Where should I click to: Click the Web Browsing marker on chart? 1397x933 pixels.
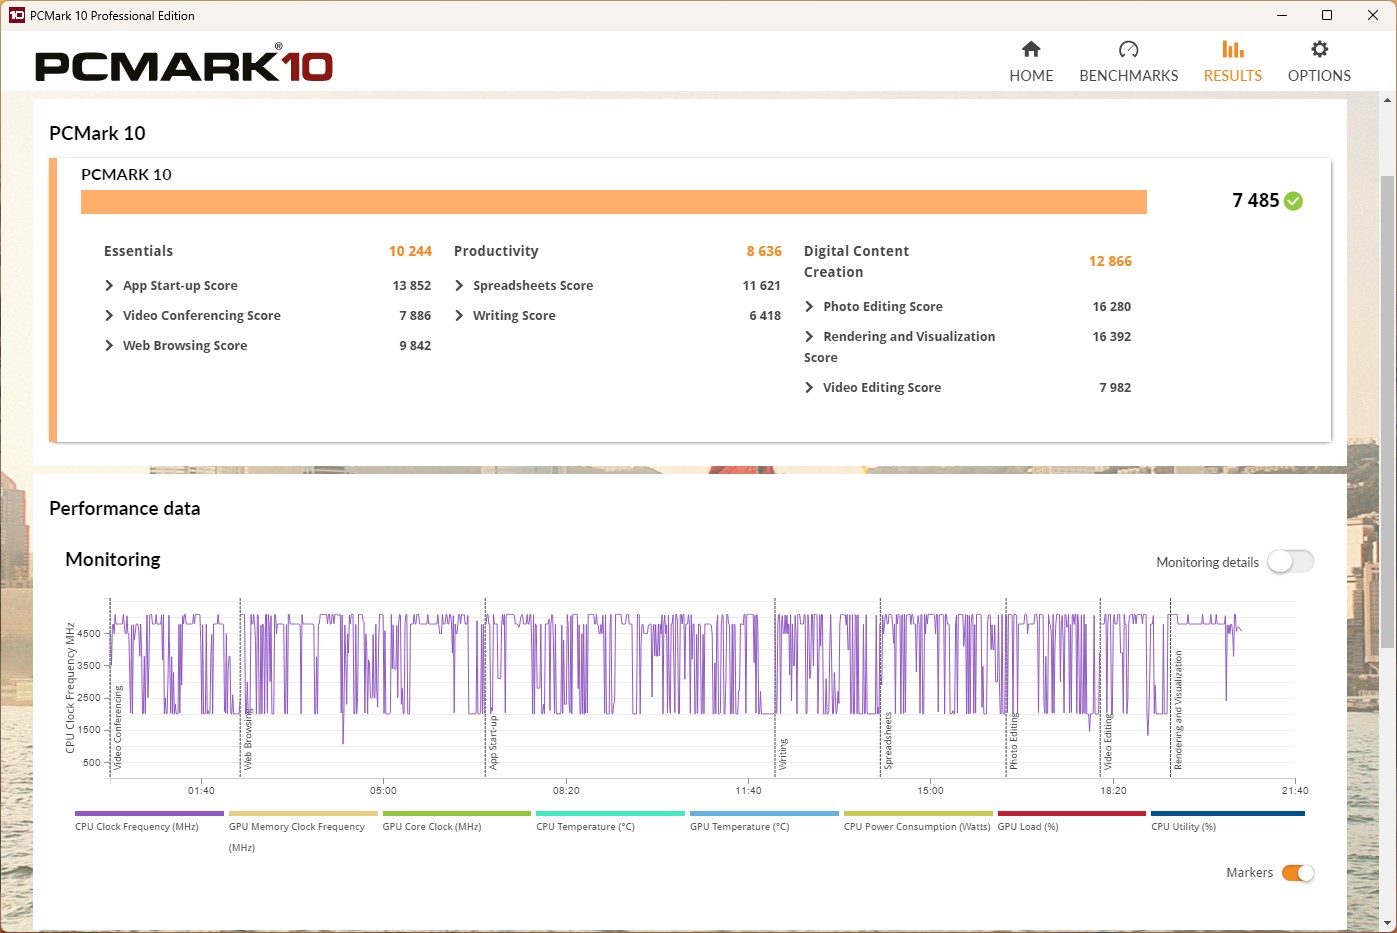tap(248, 738)
